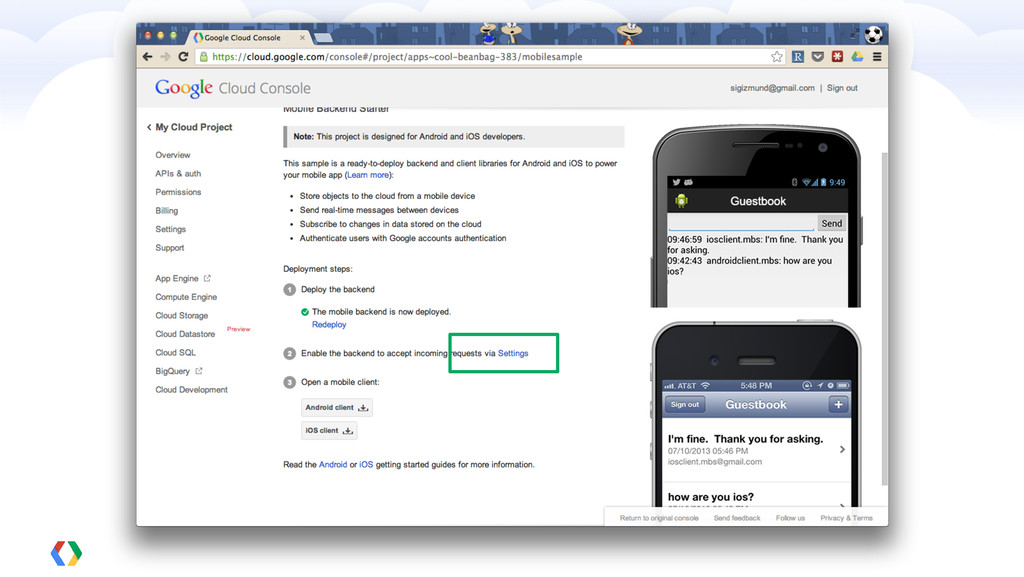
Task: Open Overview in the sidebar
Action: pos(172,155)
